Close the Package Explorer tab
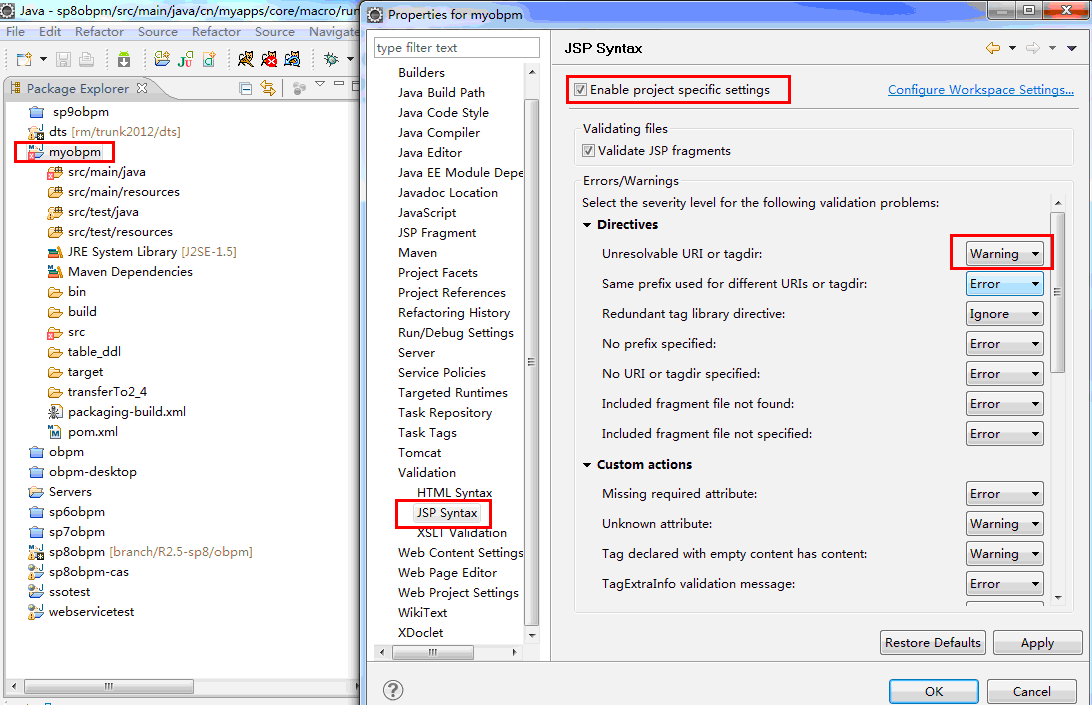Viewport: 1092px width, 705px height. point(142,88)
